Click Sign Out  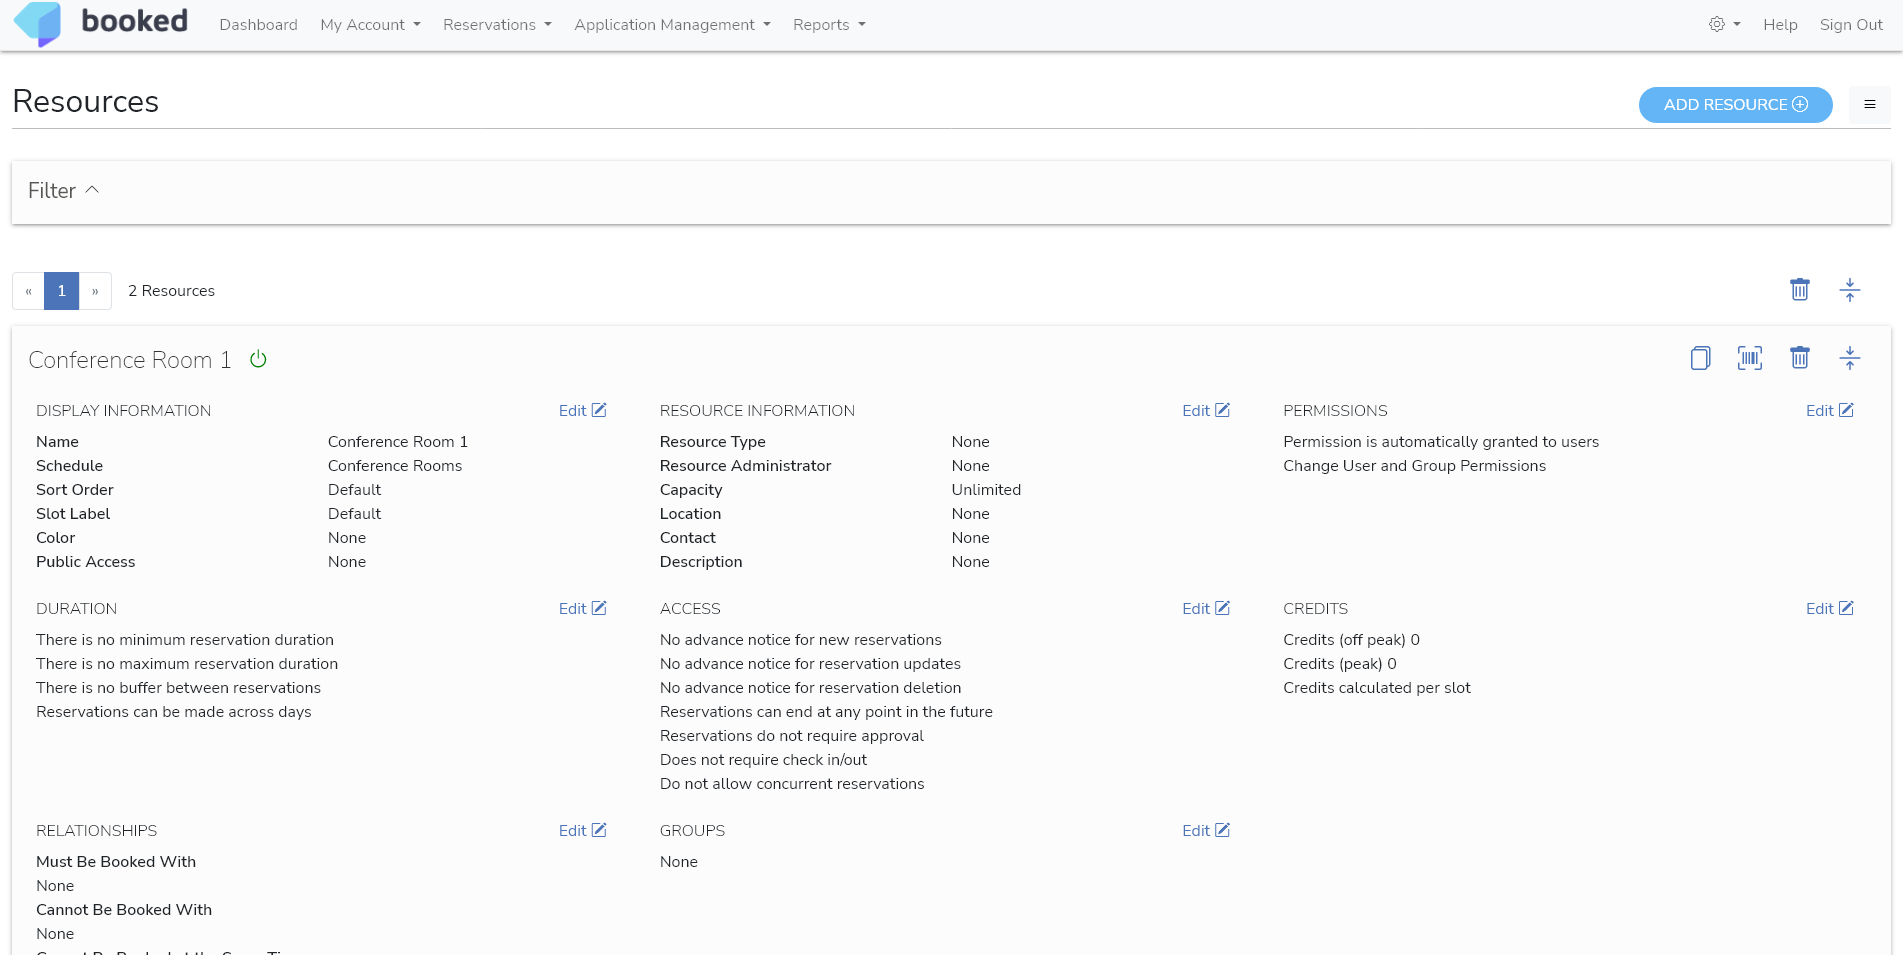1851,24
